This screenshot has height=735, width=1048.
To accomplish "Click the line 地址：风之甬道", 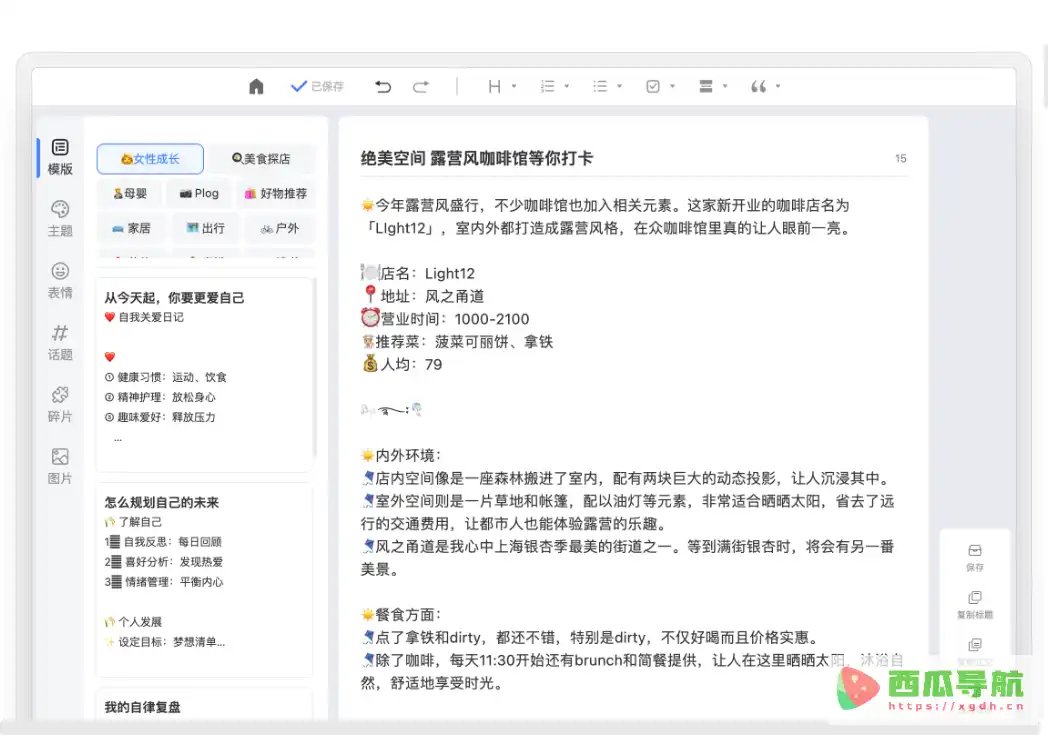I will point(422,296).
